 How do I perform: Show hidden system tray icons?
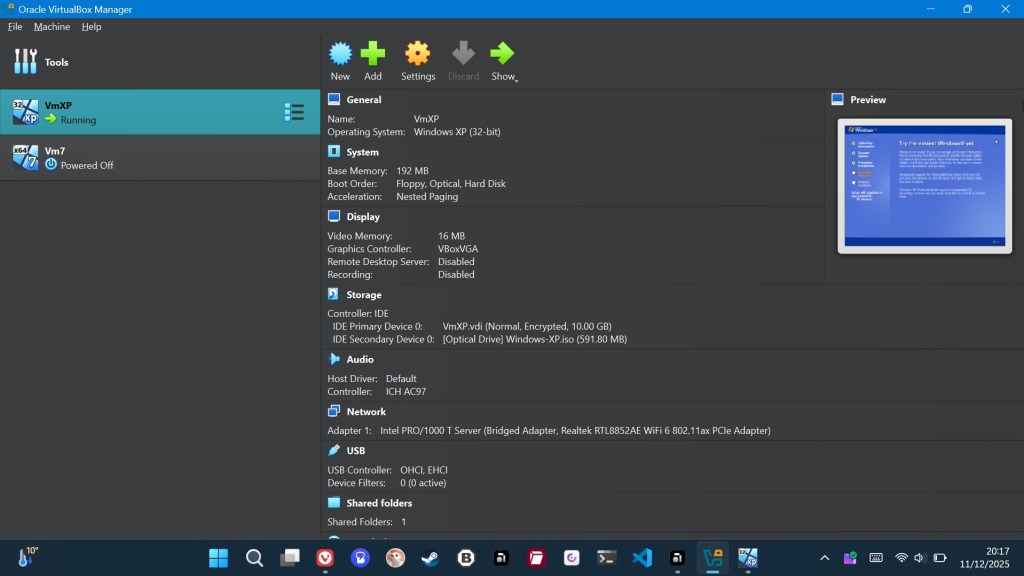tap(825, 558)
